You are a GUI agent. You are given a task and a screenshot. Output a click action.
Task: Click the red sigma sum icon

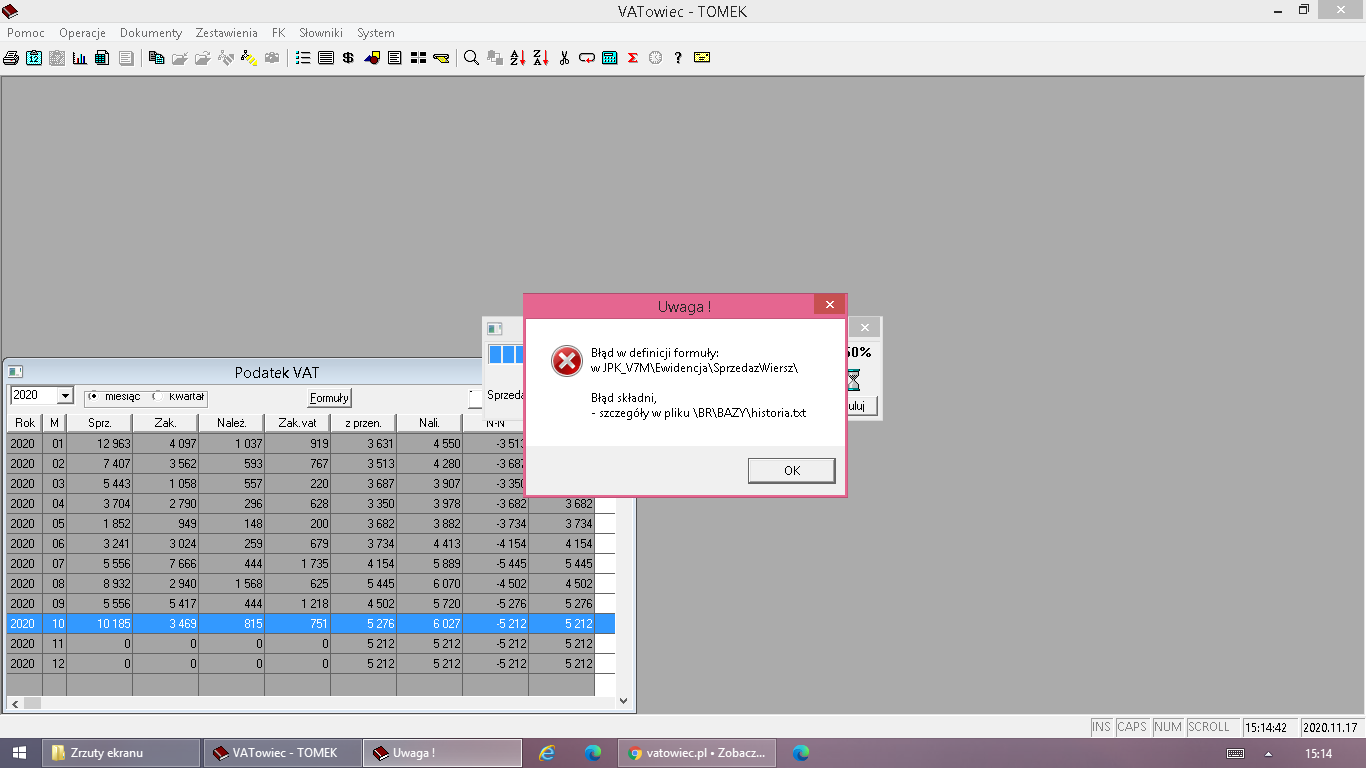pos(633,58)
